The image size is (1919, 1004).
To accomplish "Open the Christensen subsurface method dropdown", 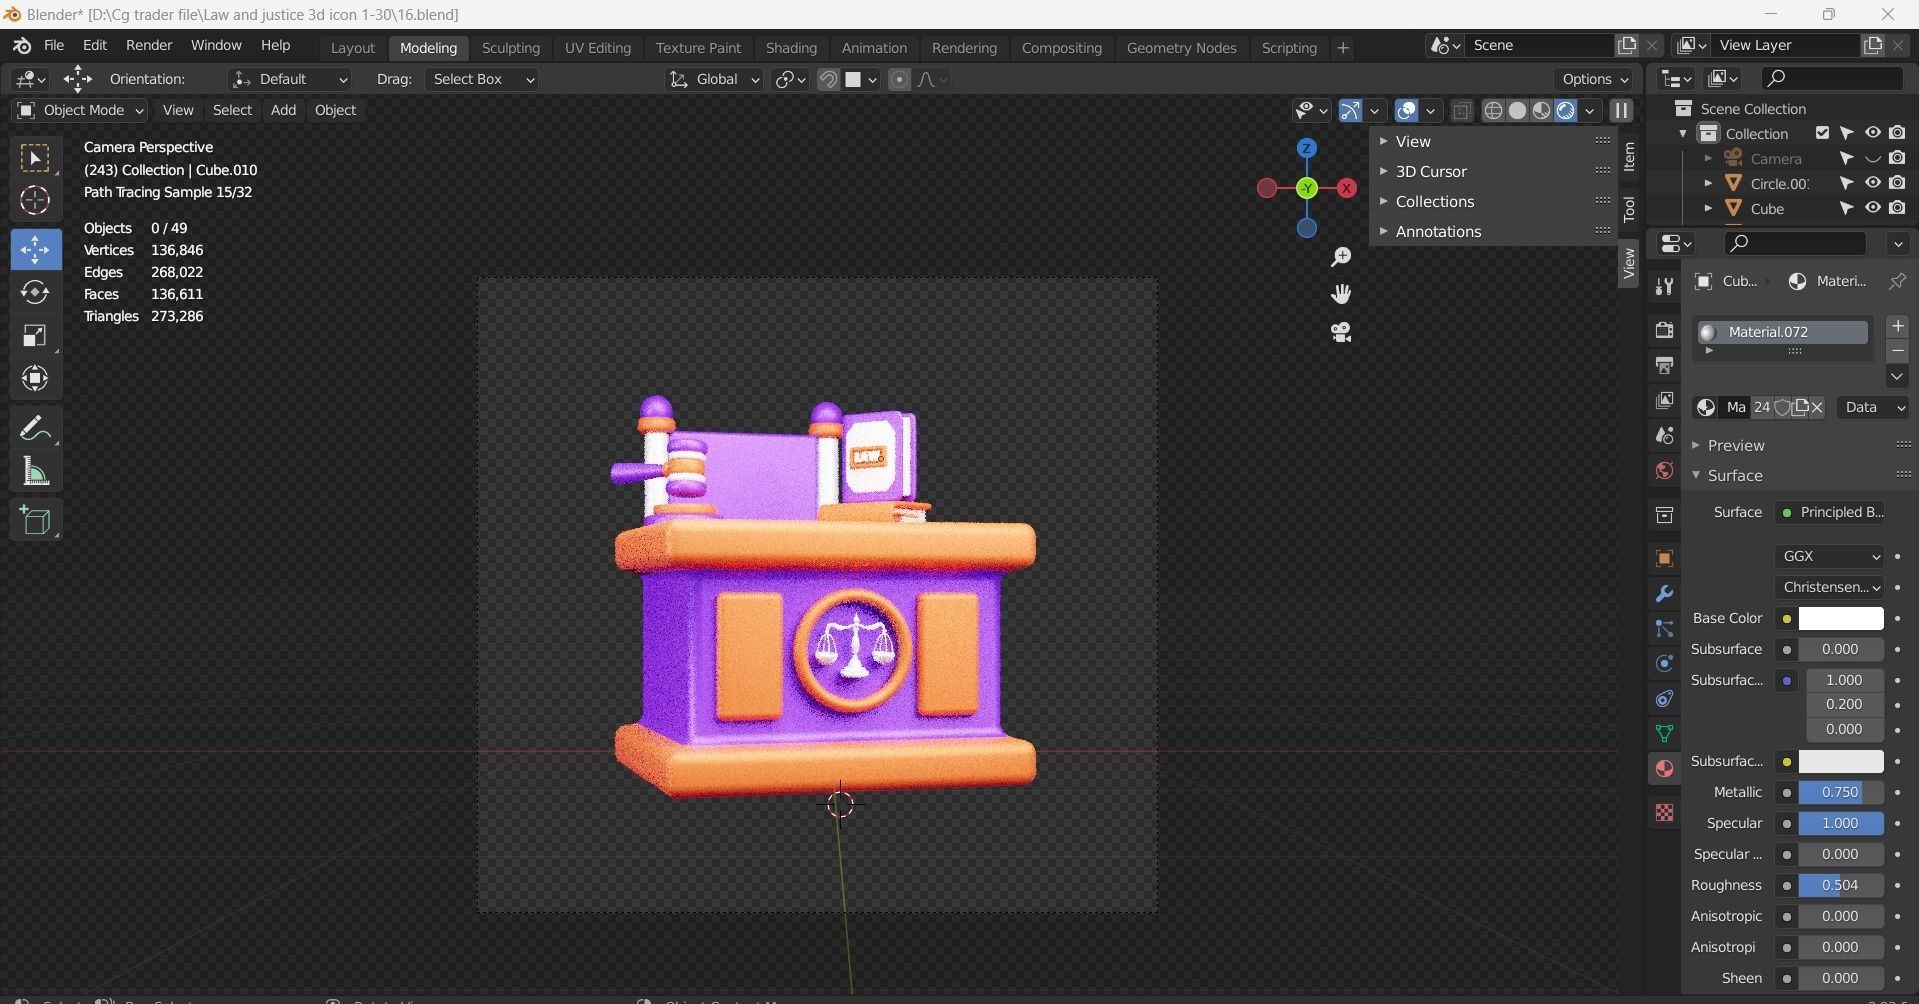I will tap(1830, 587).
